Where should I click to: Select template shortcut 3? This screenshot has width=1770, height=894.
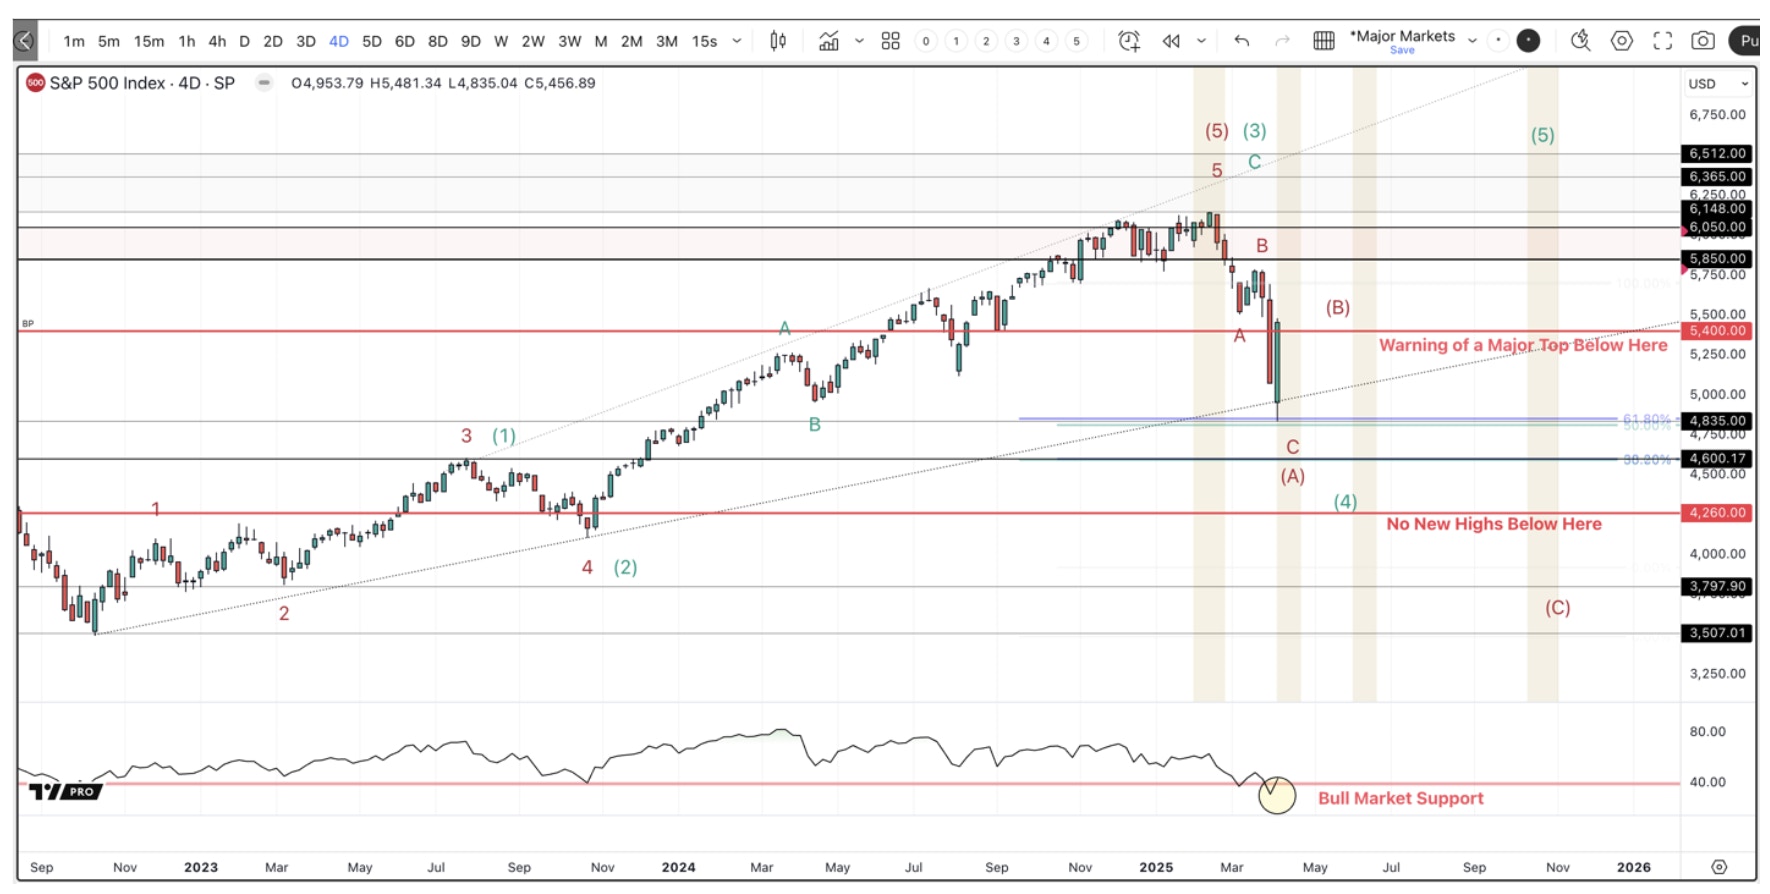[x=1016, y=41]
